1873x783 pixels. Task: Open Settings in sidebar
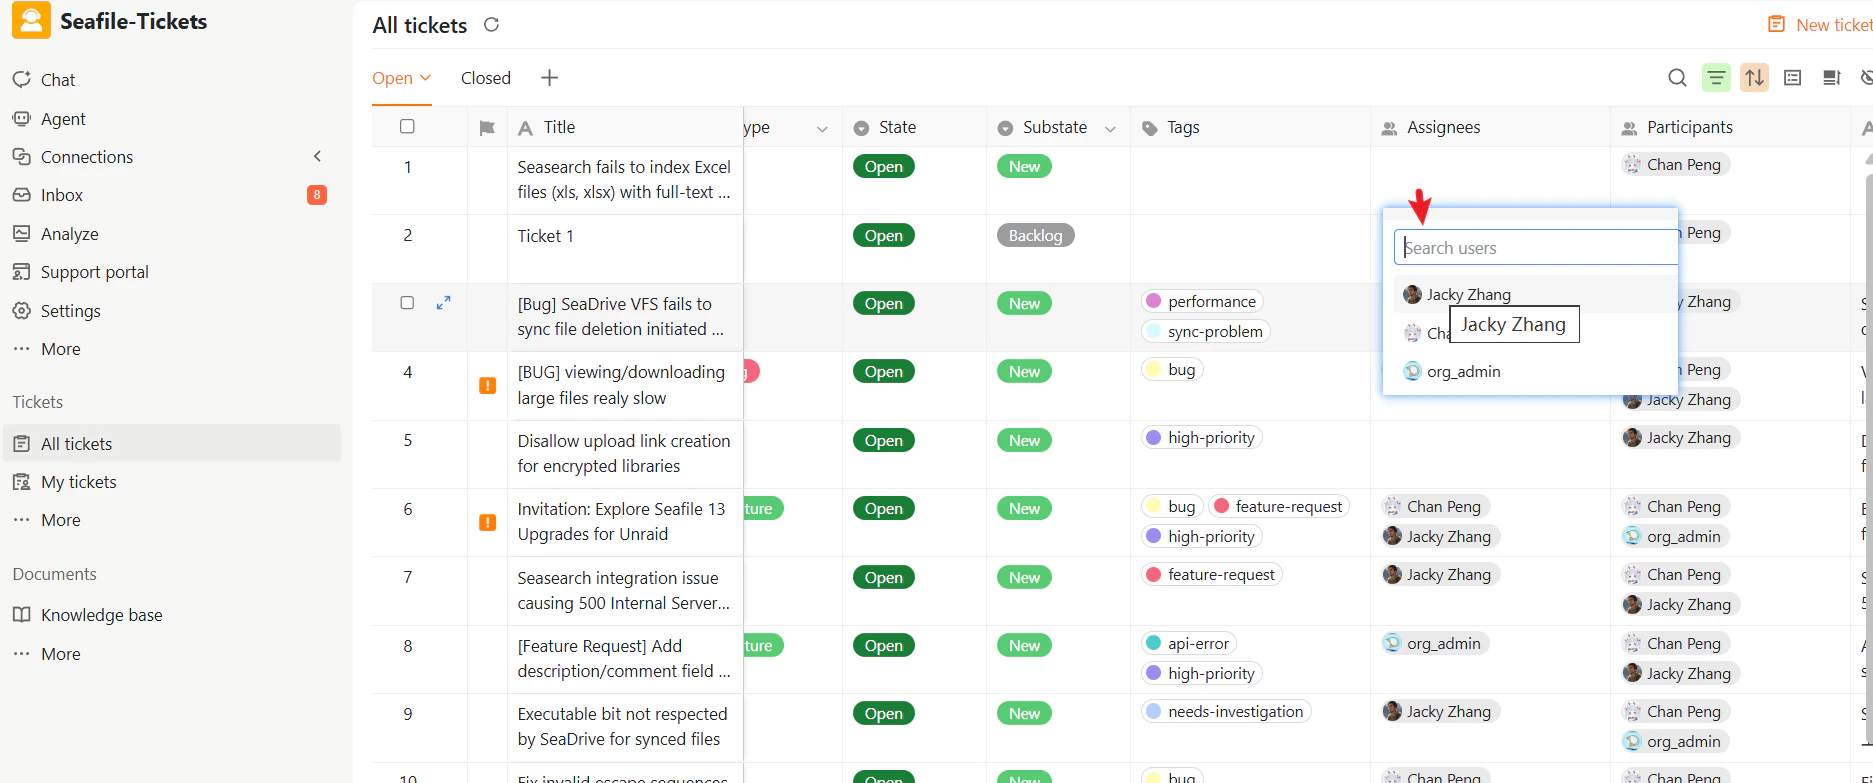click(x=71, y=311)
